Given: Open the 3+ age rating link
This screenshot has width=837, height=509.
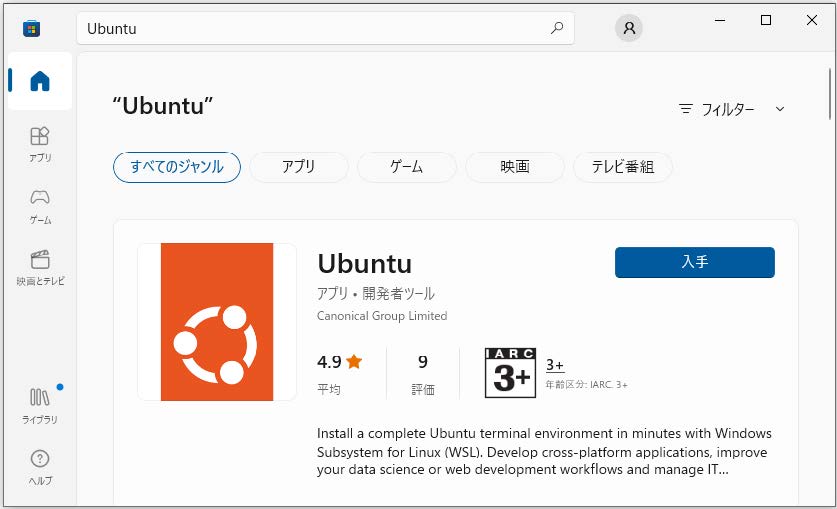Looking at the screenshot, I should tap(555, 365).
